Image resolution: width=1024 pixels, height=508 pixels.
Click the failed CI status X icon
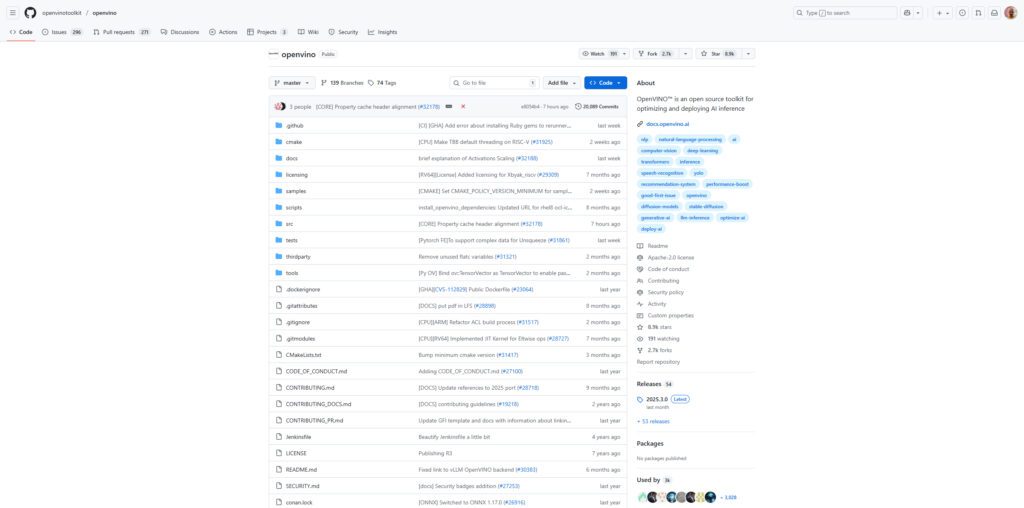click(462, 106)
